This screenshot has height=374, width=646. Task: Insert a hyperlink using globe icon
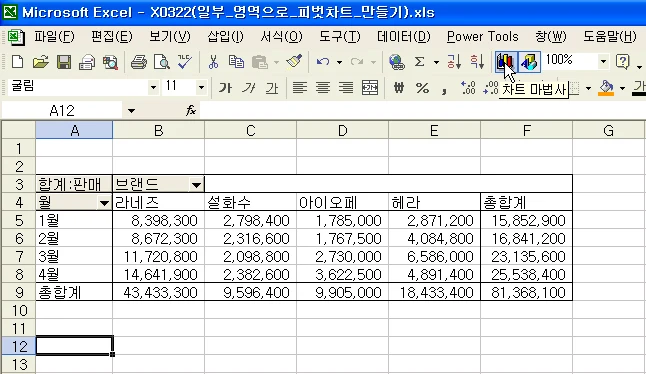pos(396,62)
